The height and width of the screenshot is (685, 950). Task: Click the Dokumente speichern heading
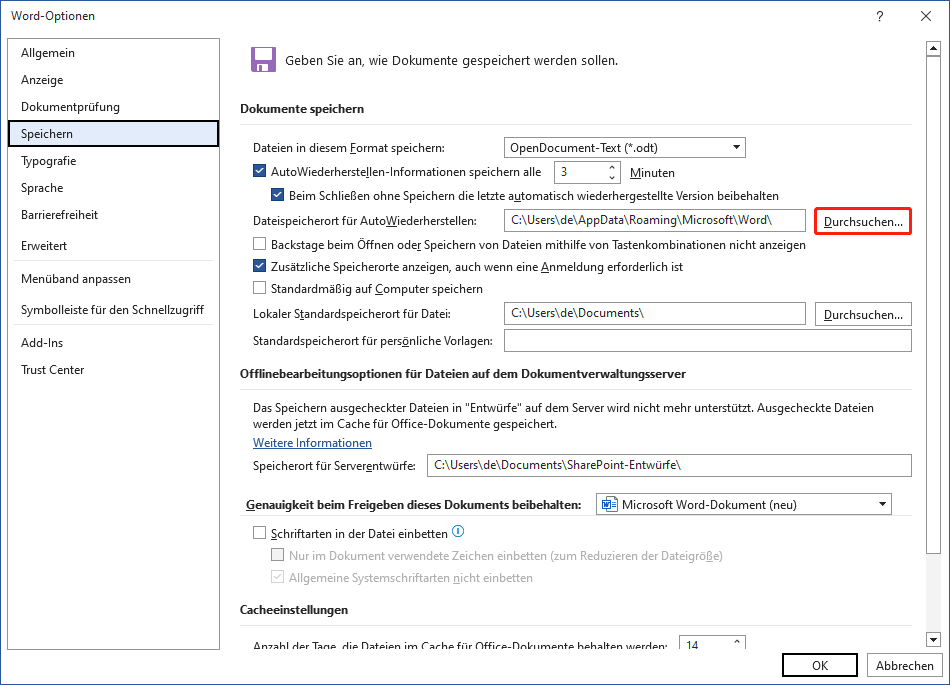pos(302,109)
